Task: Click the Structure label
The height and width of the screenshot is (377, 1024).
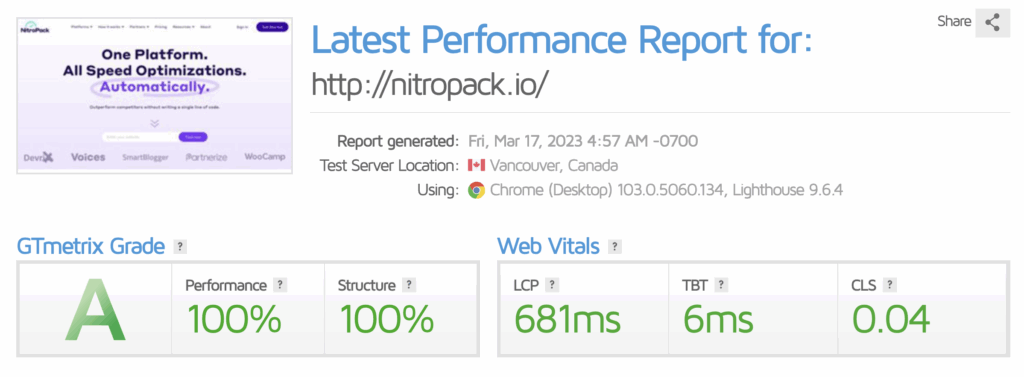Action: pos(366,286)
